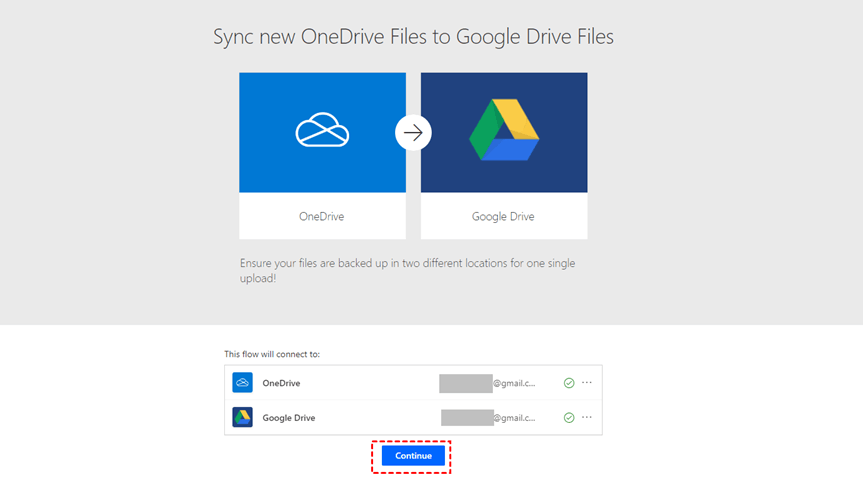Viewport: 863px width, 479px height.
Task: Click the Google Drive connection green checkmark
Action: click(x=569, y=418)
